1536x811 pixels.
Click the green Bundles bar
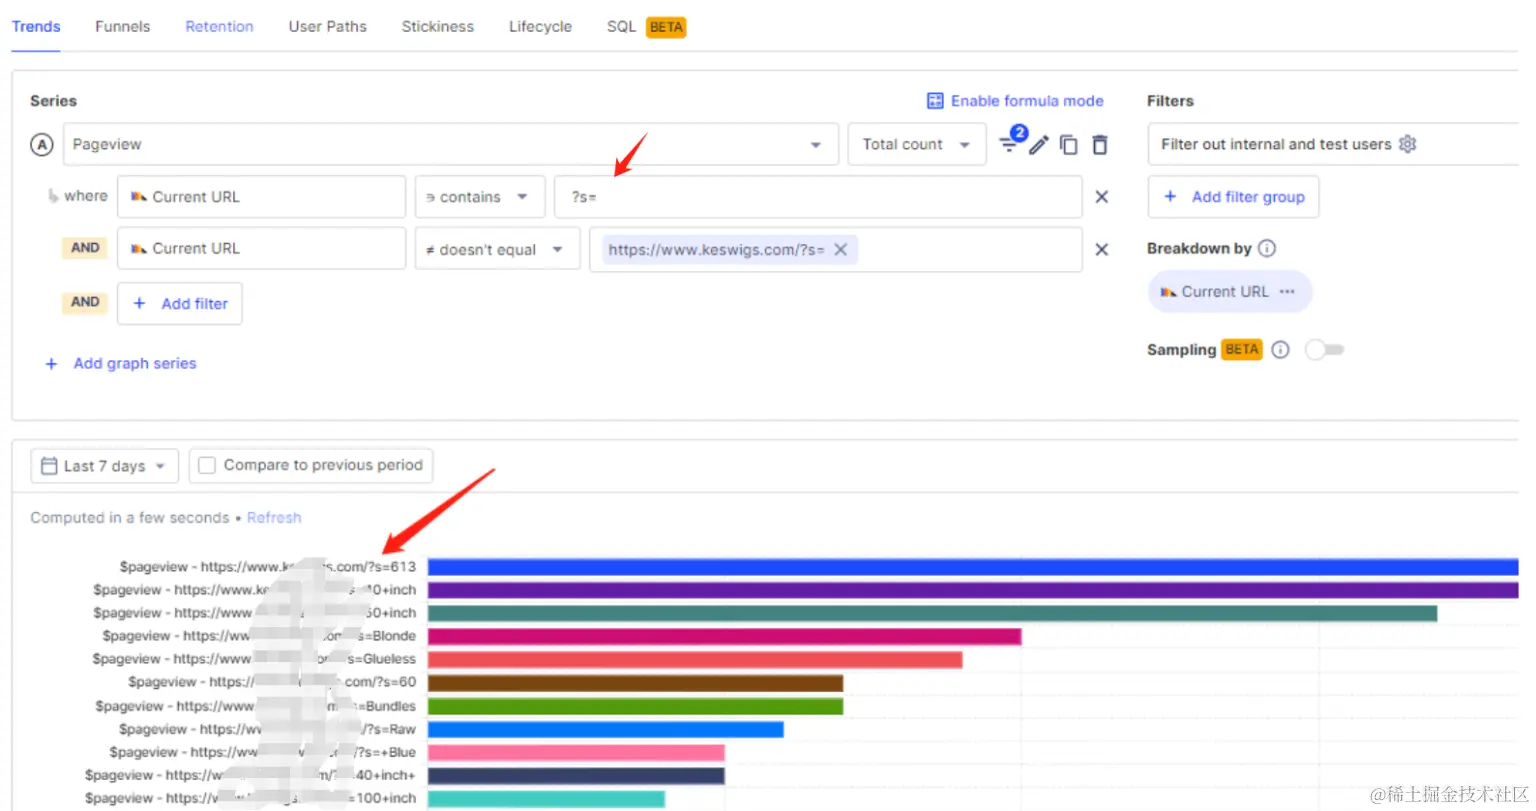point(635,706)
